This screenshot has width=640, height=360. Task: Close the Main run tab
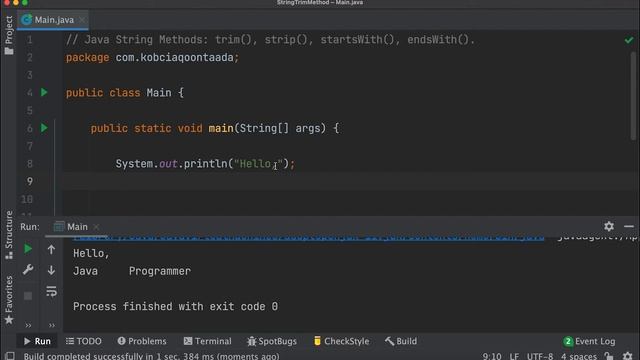point(96,227)
